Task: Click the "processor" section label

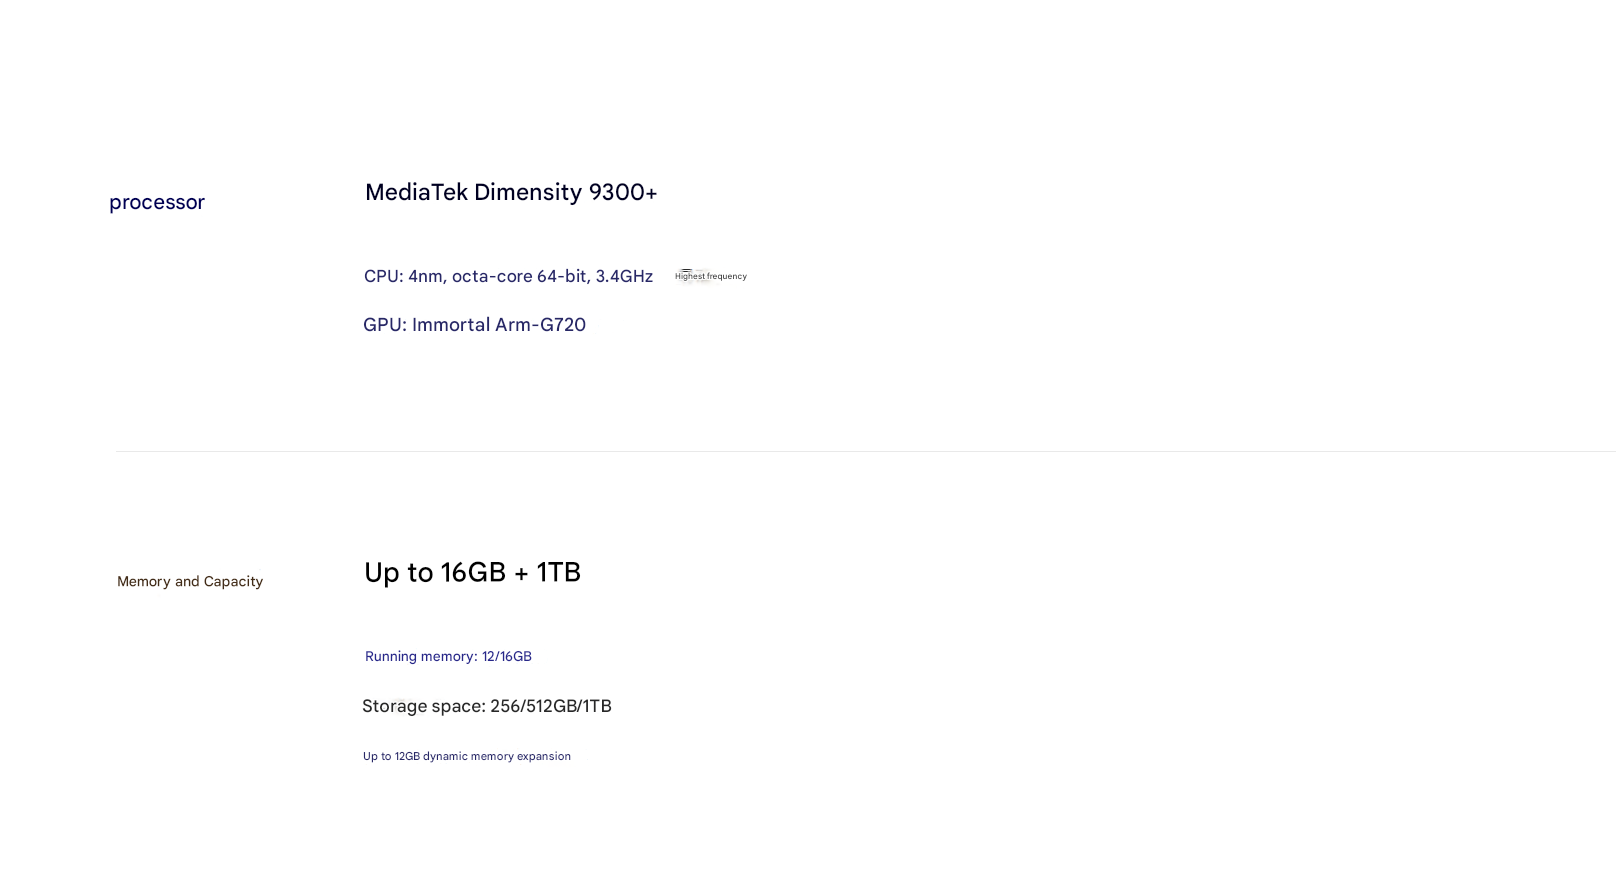Action: pos(157,202)
